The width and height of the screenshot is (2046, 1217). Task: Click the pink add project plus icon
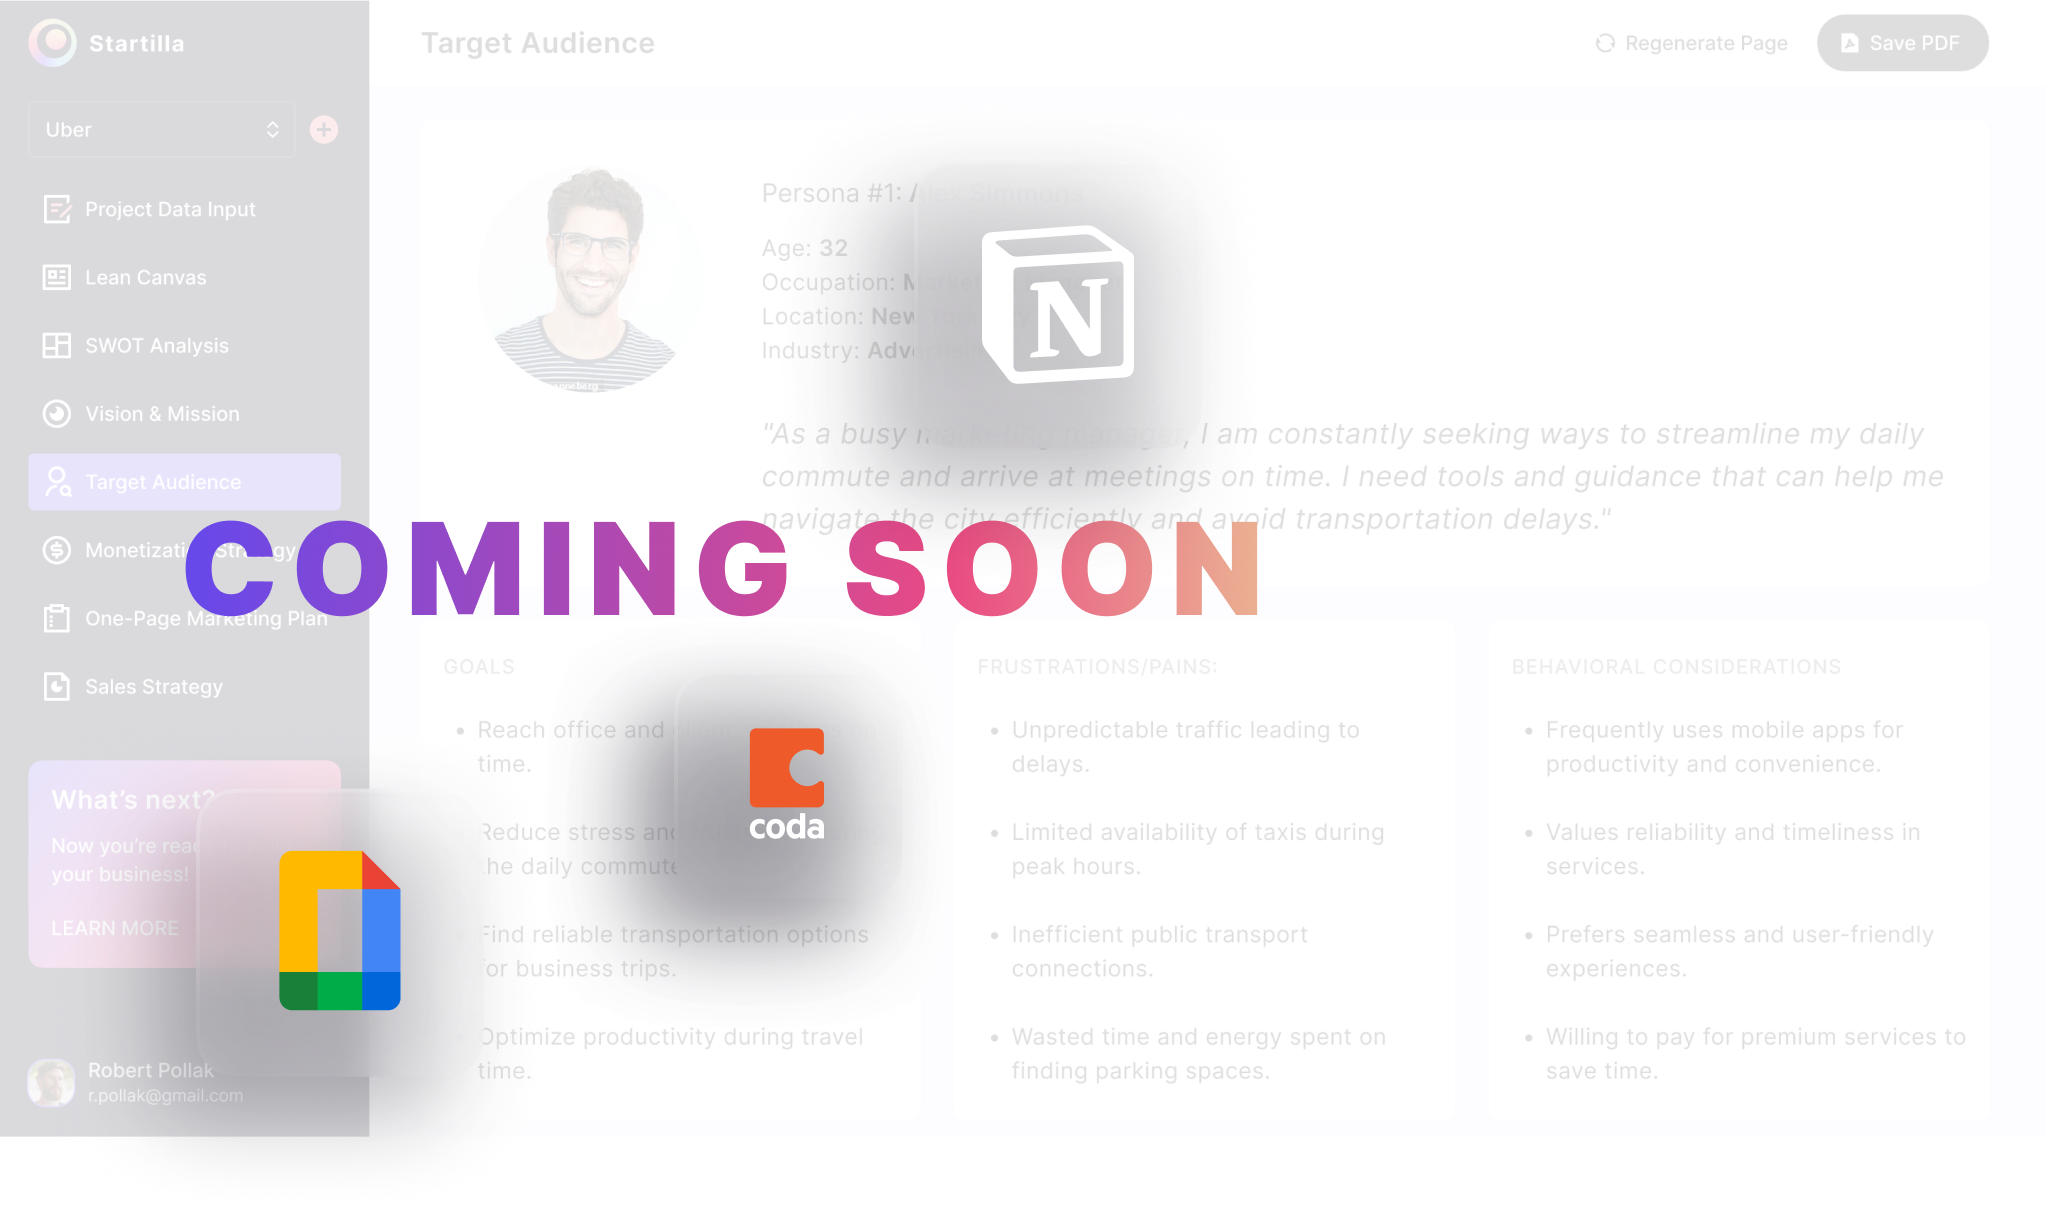[324, 130]
